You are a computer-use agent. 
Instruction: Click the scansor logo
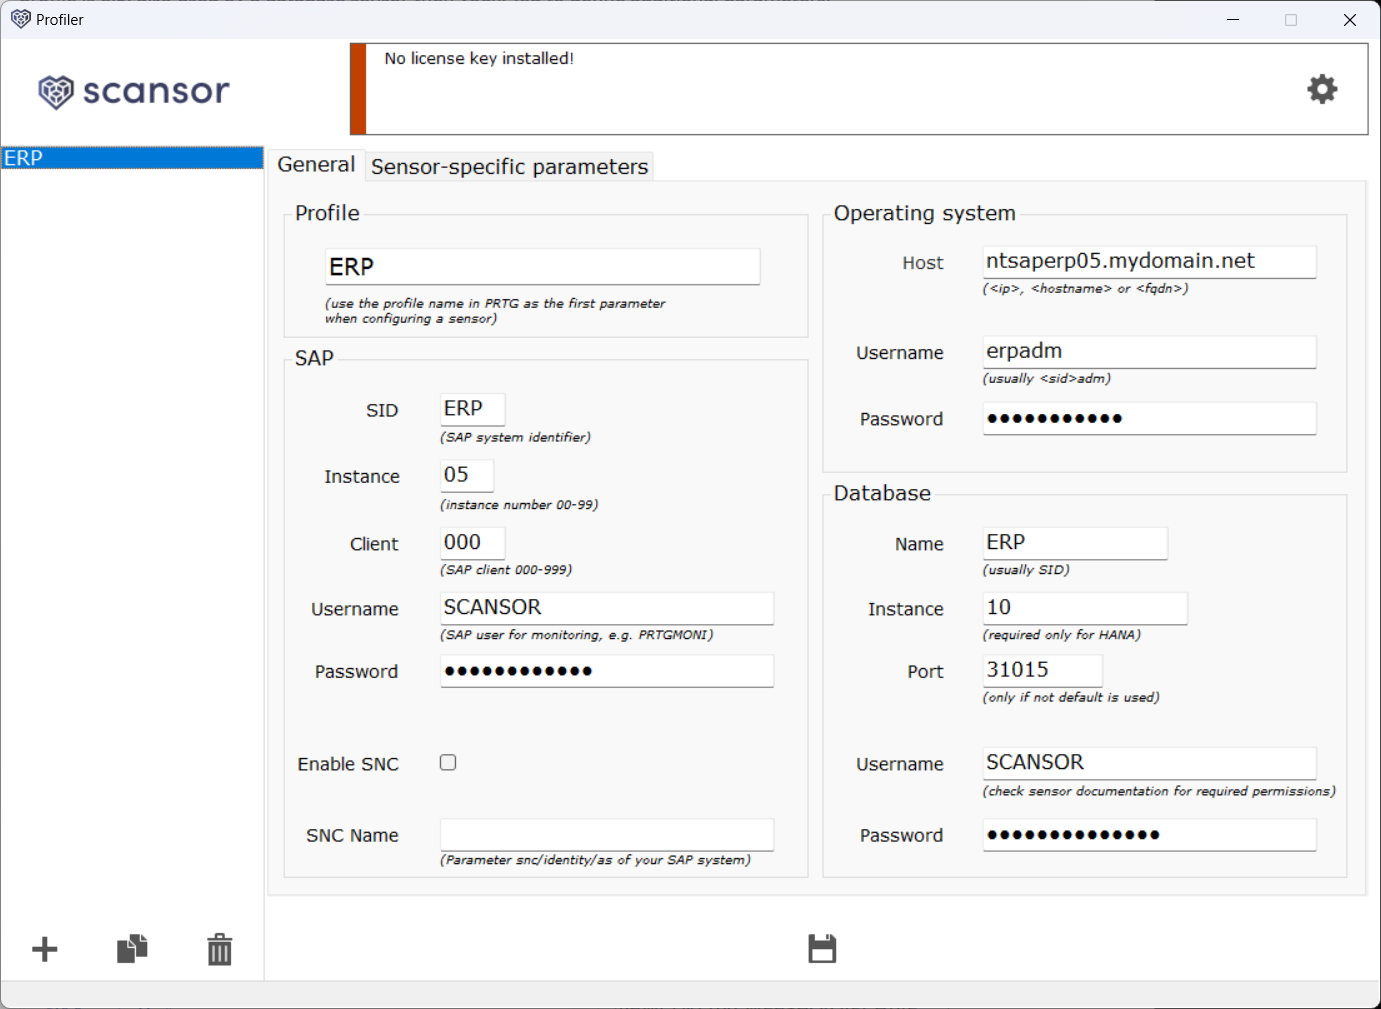(134, 91)
